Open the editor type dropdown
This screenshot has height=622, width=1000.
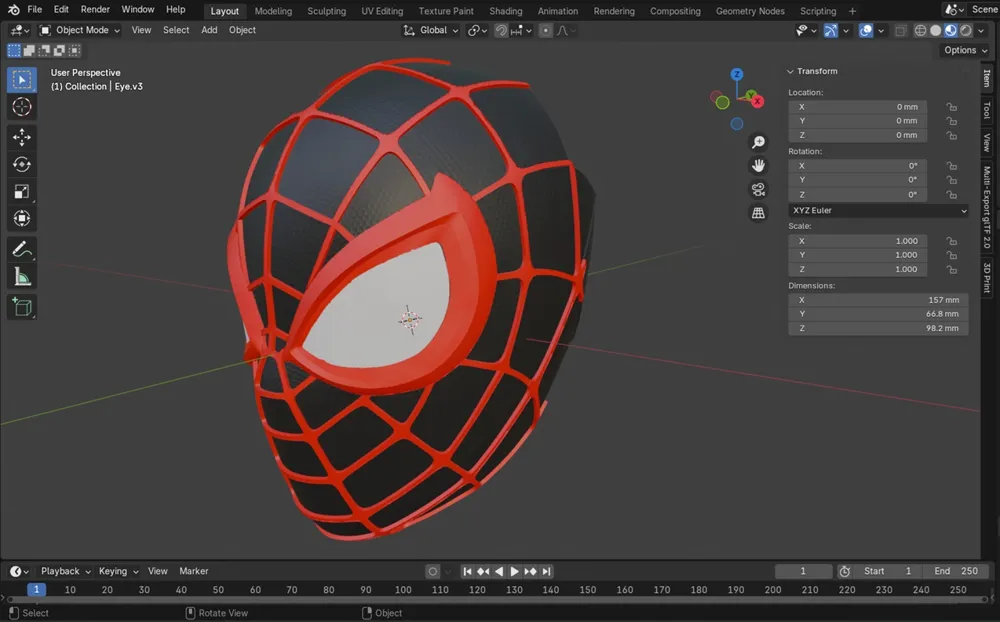(x=19, y=30)
